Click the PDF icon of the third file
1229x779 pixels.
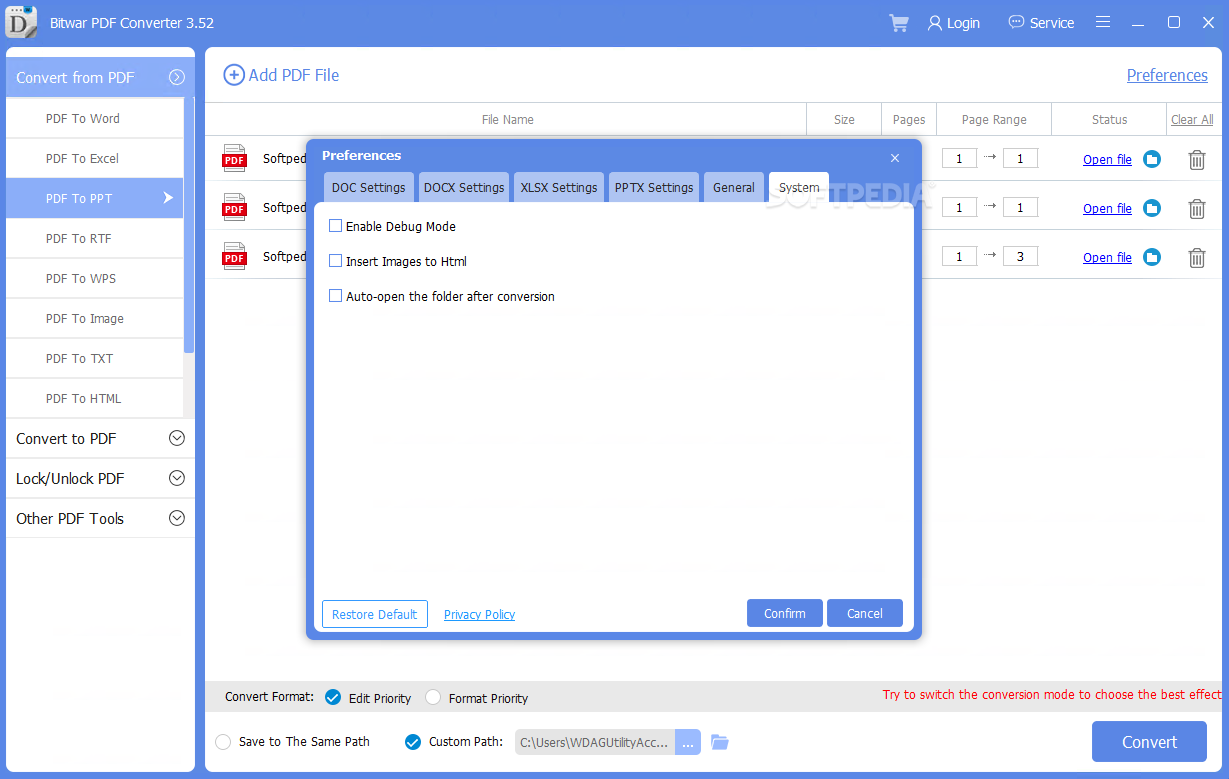(x=234, y=256)
